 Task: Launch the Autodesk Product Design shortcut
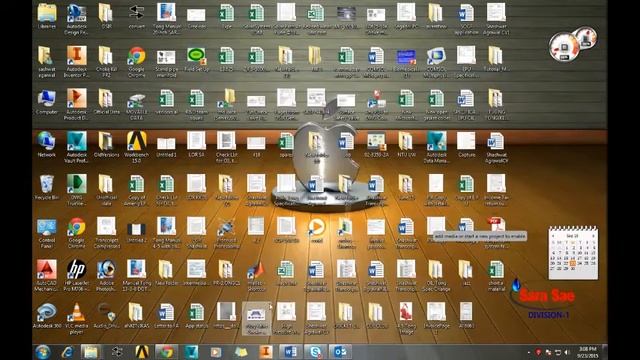coord(76,105)
